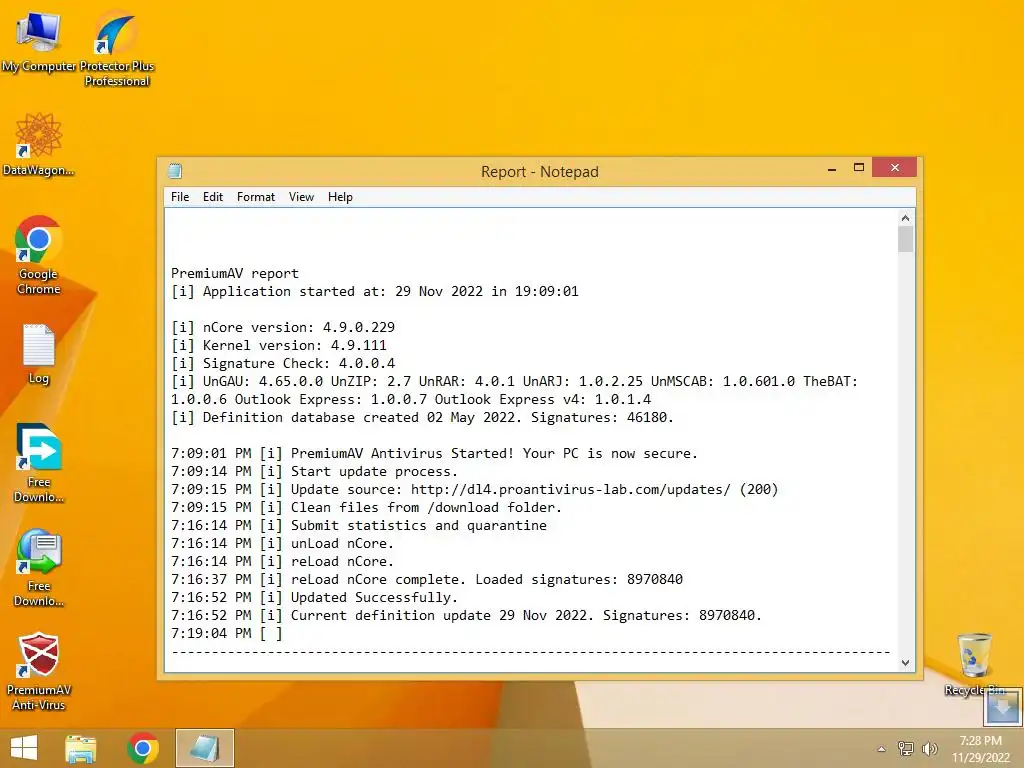The height and width of the screenshot is (768, 1024).
Task: Click the Notepad title bar icon
Action: [x=175, y=171]
